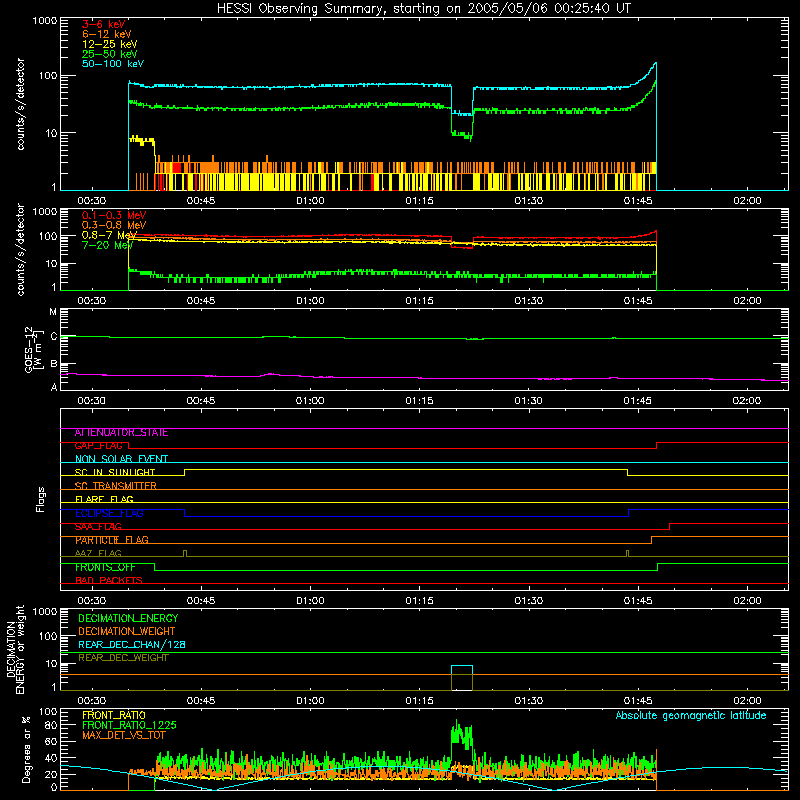Click the B tick on GOES axis
The width and height of the screenshot is (800, 800).
(x=54, y=364)
